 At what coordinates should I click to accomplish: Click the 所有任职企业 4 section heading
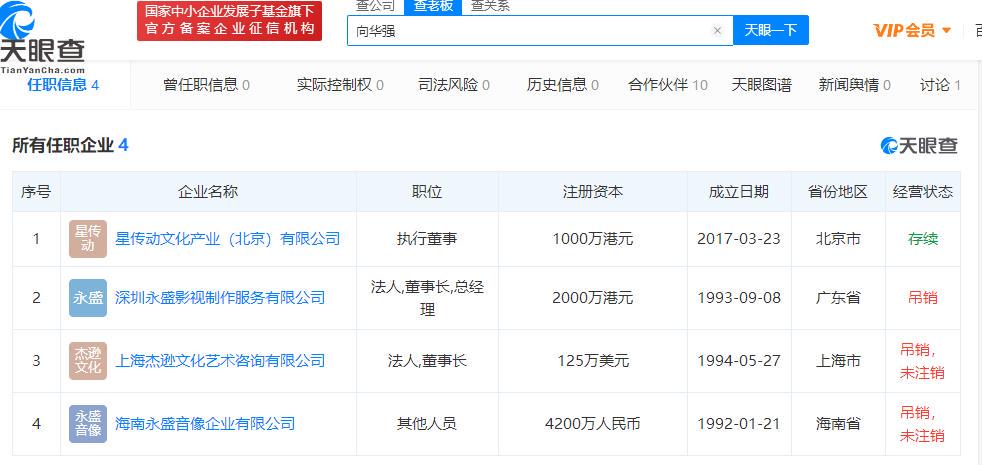[70, 145]
